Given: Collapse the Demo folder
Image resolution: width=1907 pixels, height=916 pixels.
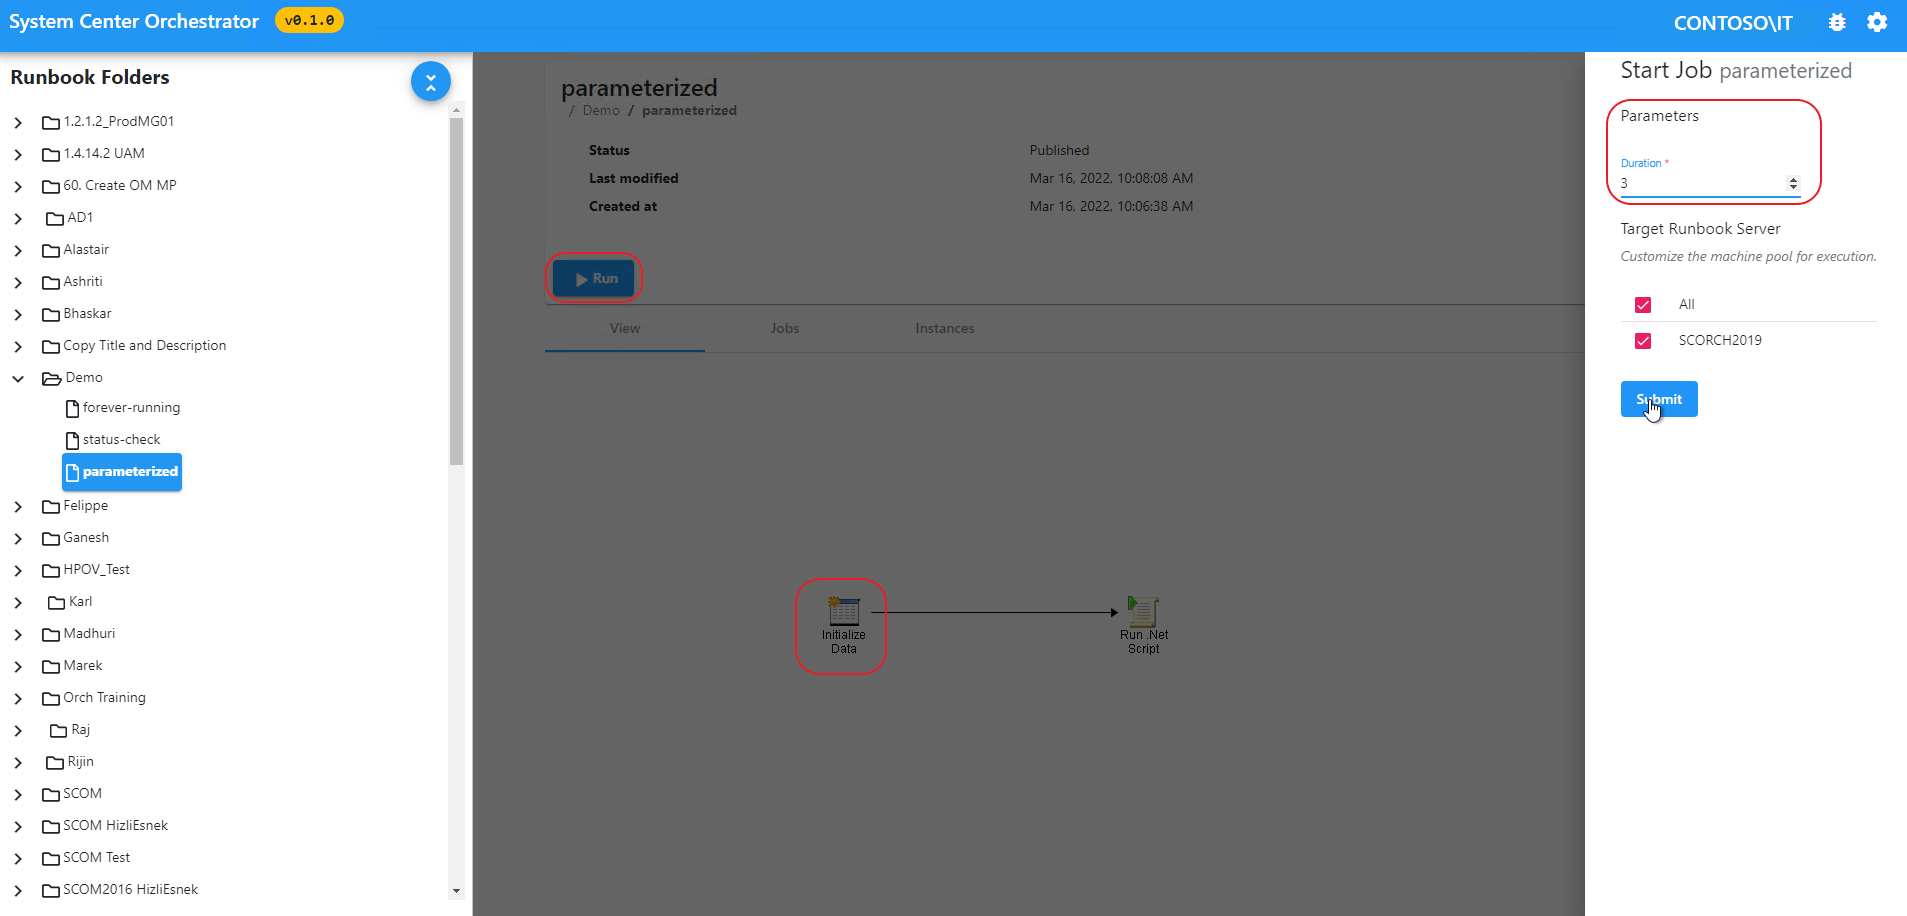Looking at the screenshot, I should point(17,378).
